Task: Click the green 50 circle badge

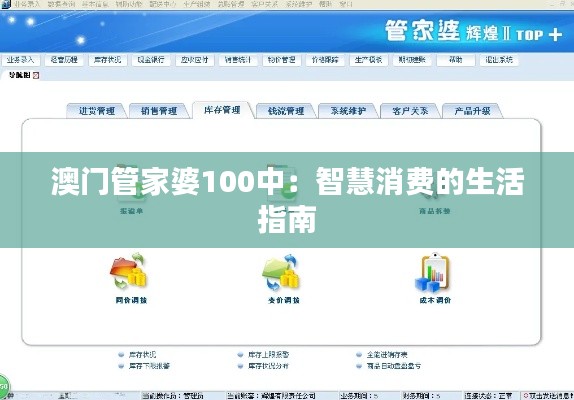Action: [4, 386]
